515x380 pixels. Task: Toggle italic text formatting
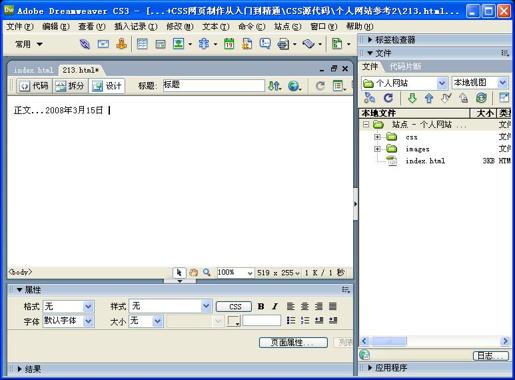[x=275, y=306]
